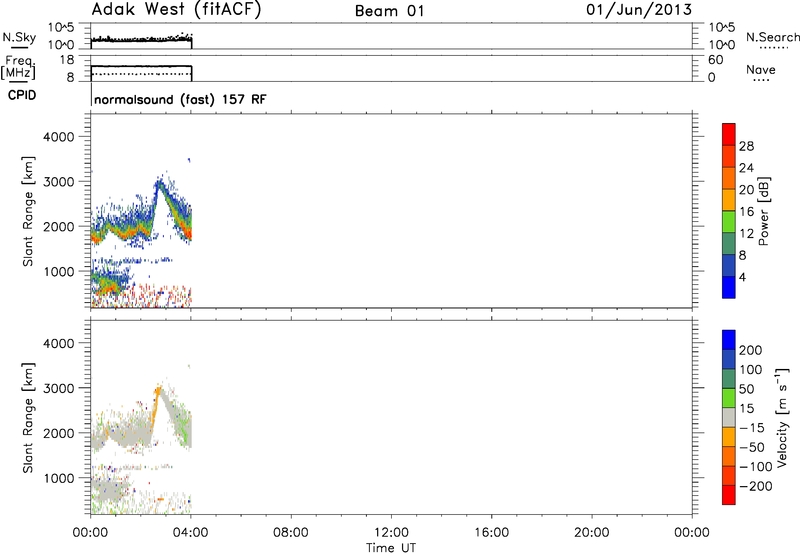The image size is (800, 554).
Task: Click the '04:00' time axis tick label
Action: pyautogui.click(x=191, y=533)
